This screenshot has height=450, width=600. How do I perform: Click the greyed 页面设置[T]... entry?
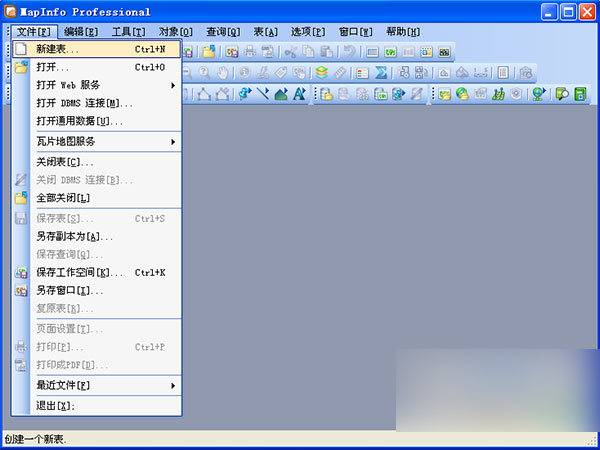click(97, 329)
